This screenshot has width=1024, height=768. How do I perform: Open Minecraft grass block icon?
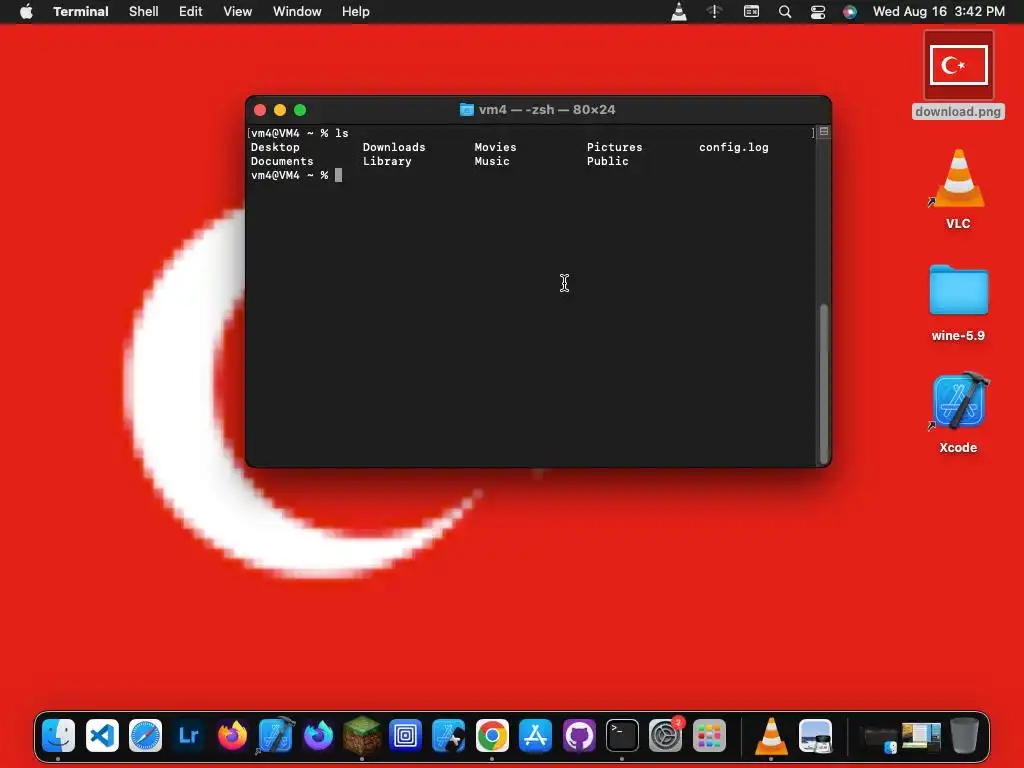click(x=362, y=736)
